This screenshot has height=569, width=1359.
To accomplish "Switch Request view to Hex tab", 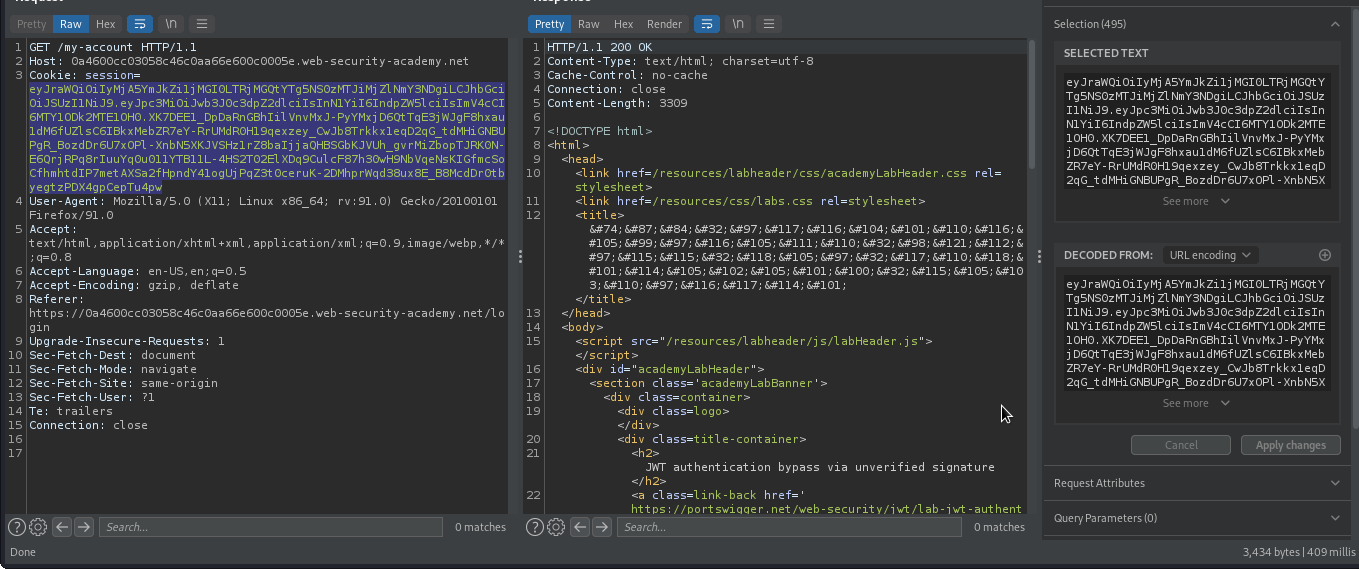I will pos(105,24).
